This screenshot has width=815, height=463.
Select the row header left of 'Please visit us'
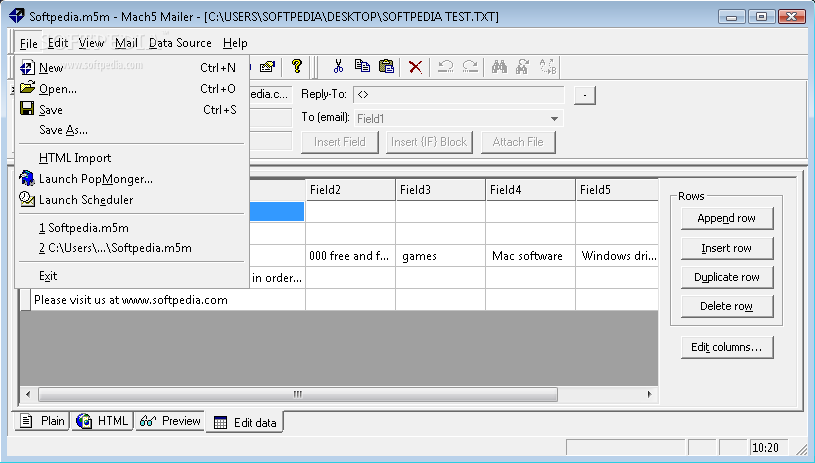point(25,300)
